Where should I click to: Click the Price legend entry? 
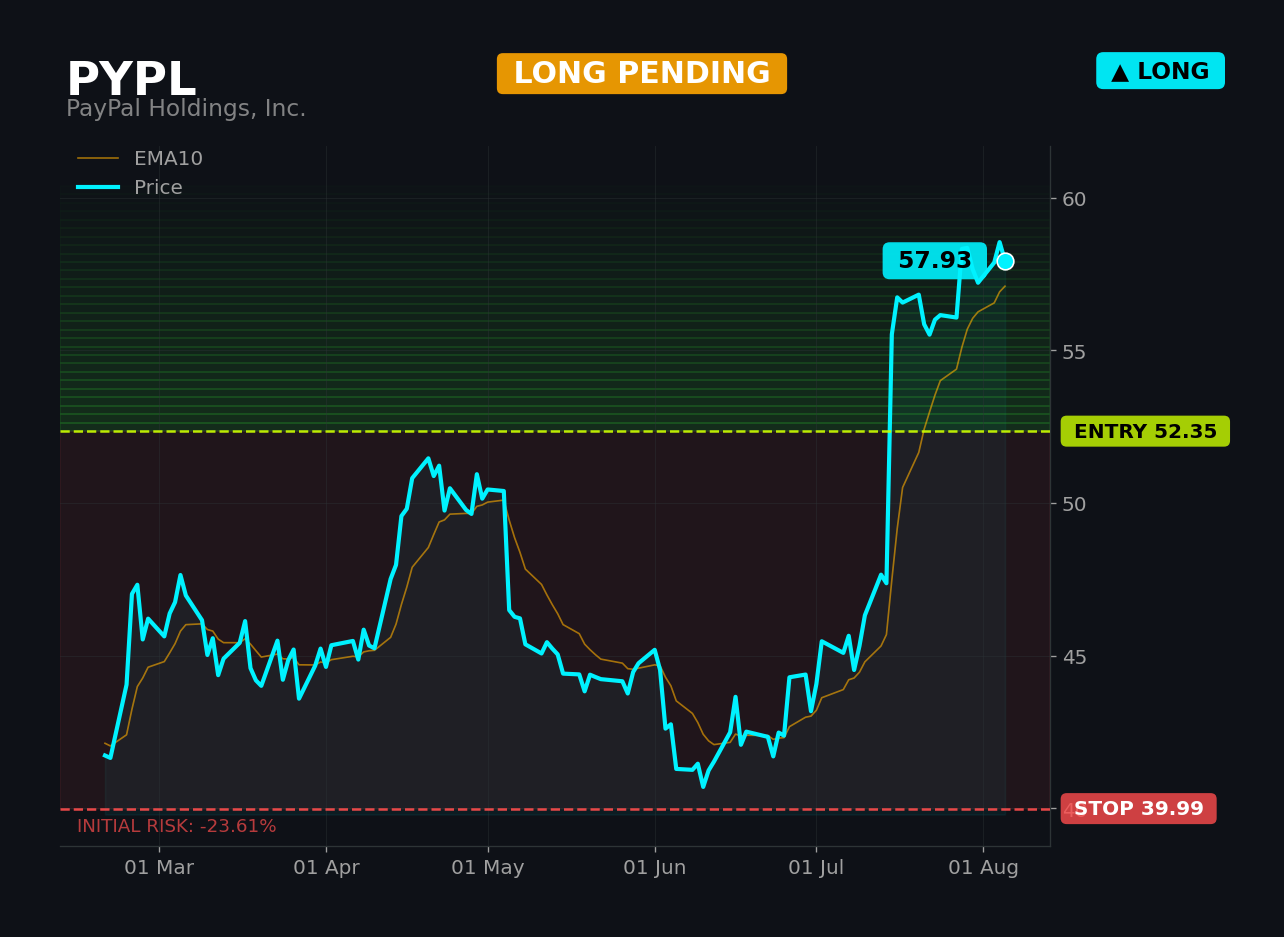coord(130,188)
